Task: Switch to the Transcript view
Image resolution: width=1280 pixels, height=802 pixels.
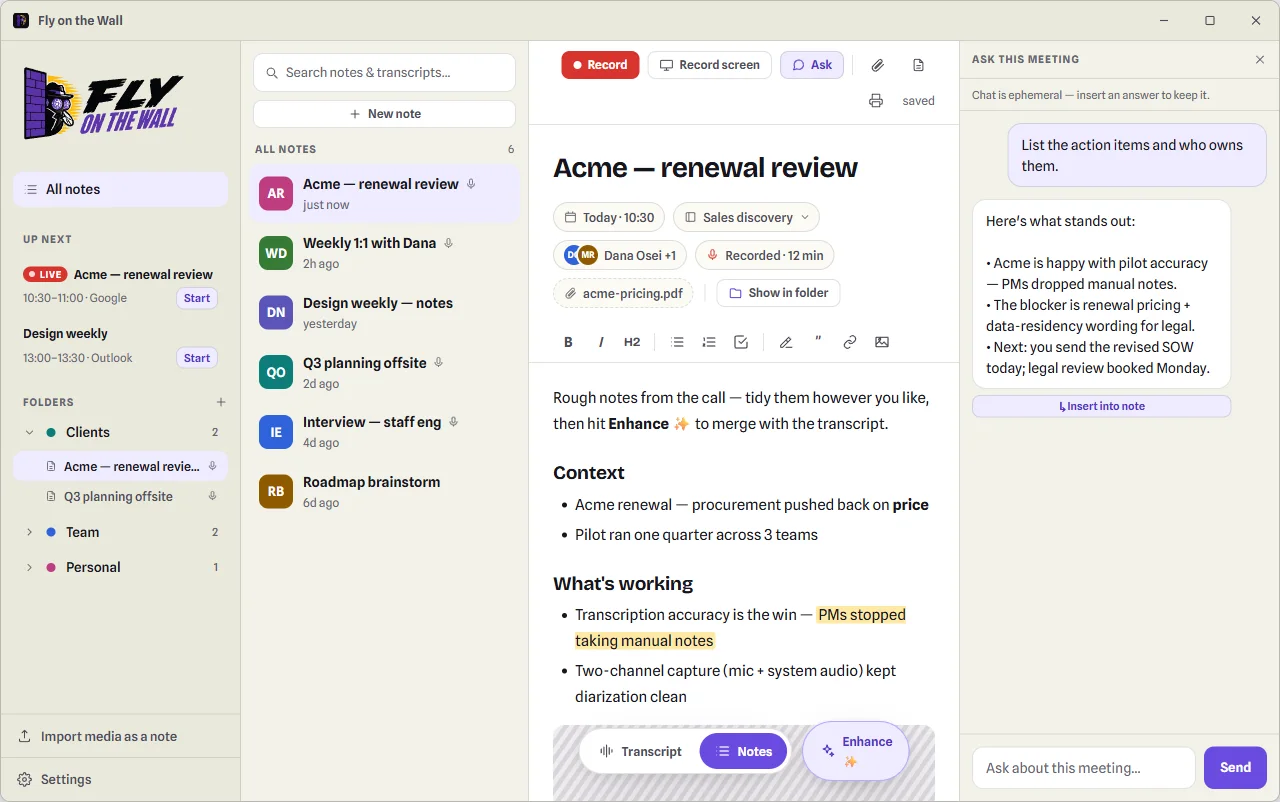Action: pos(640,751)
